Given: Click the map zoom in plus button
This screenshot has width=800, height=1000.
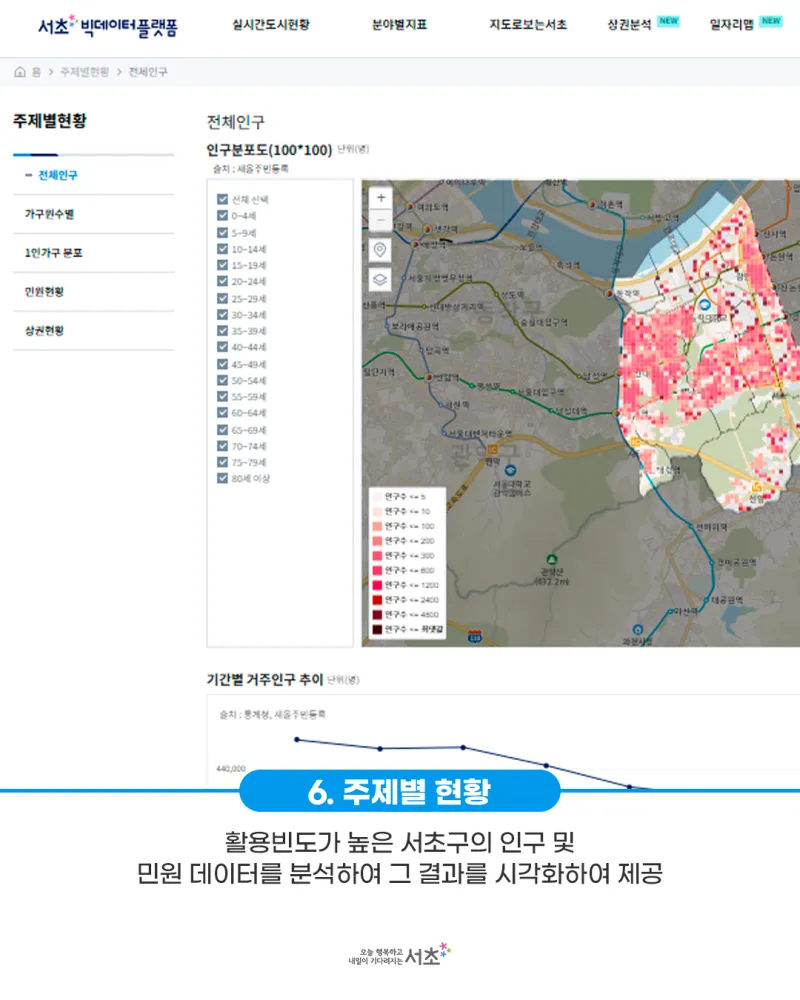Looking at the screenshot, I should coord(380,196).
